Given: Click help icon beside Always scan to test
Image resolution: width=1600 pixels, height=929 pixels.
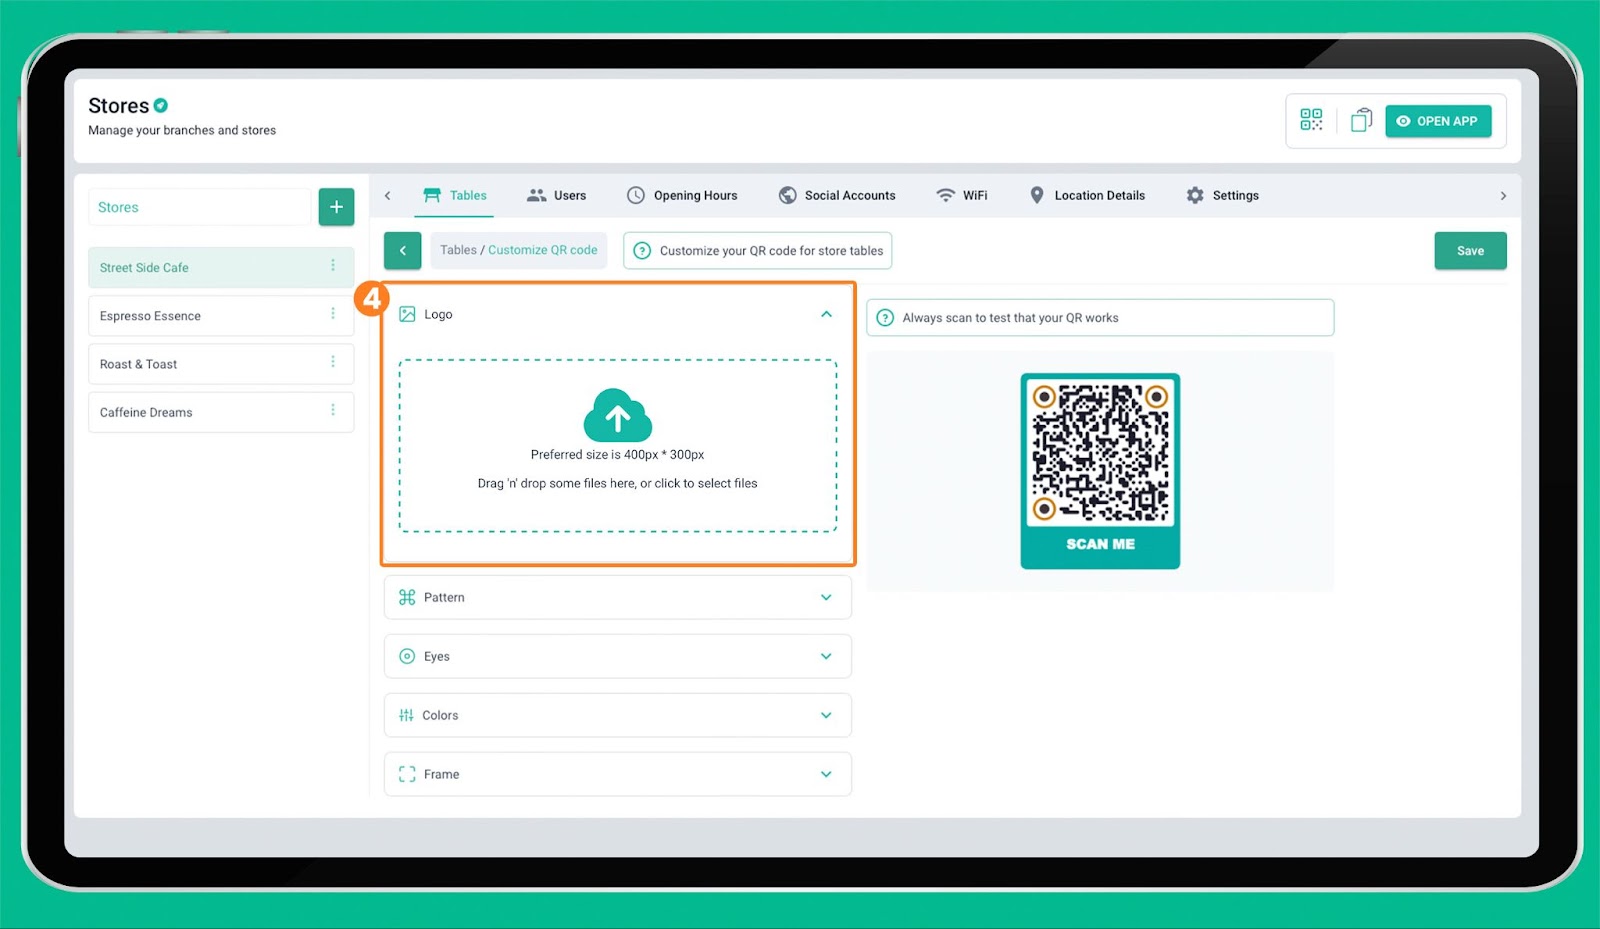Looking at the screenshot, I should (885, 318).
